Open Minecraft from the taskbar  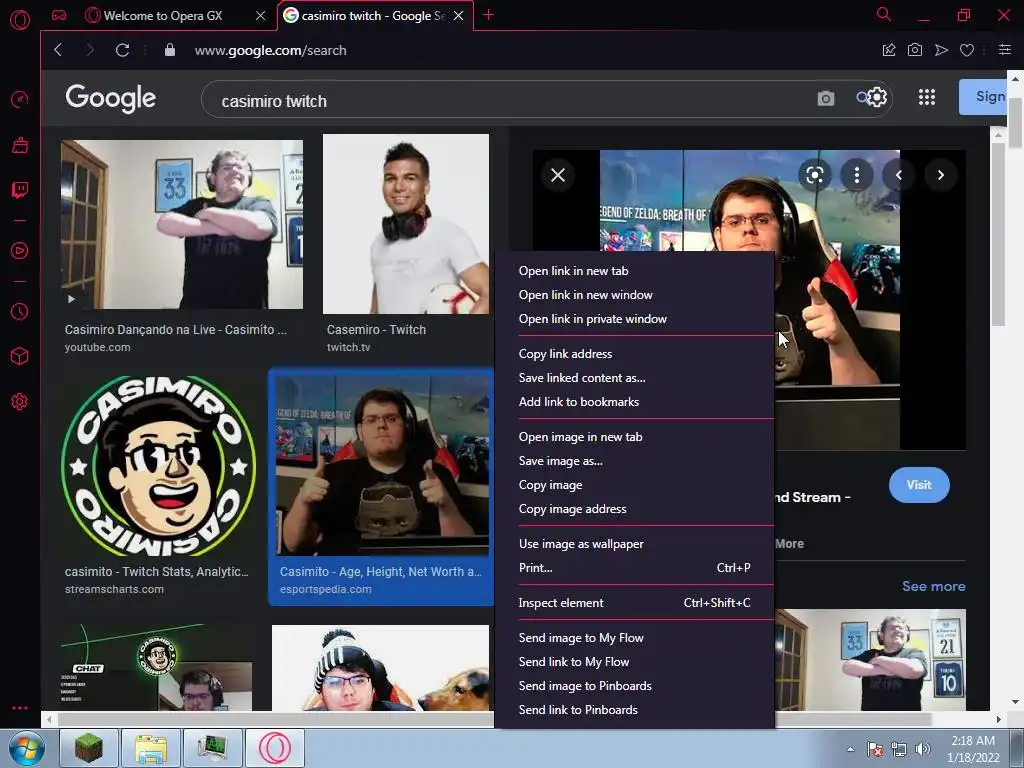(89, 748)
